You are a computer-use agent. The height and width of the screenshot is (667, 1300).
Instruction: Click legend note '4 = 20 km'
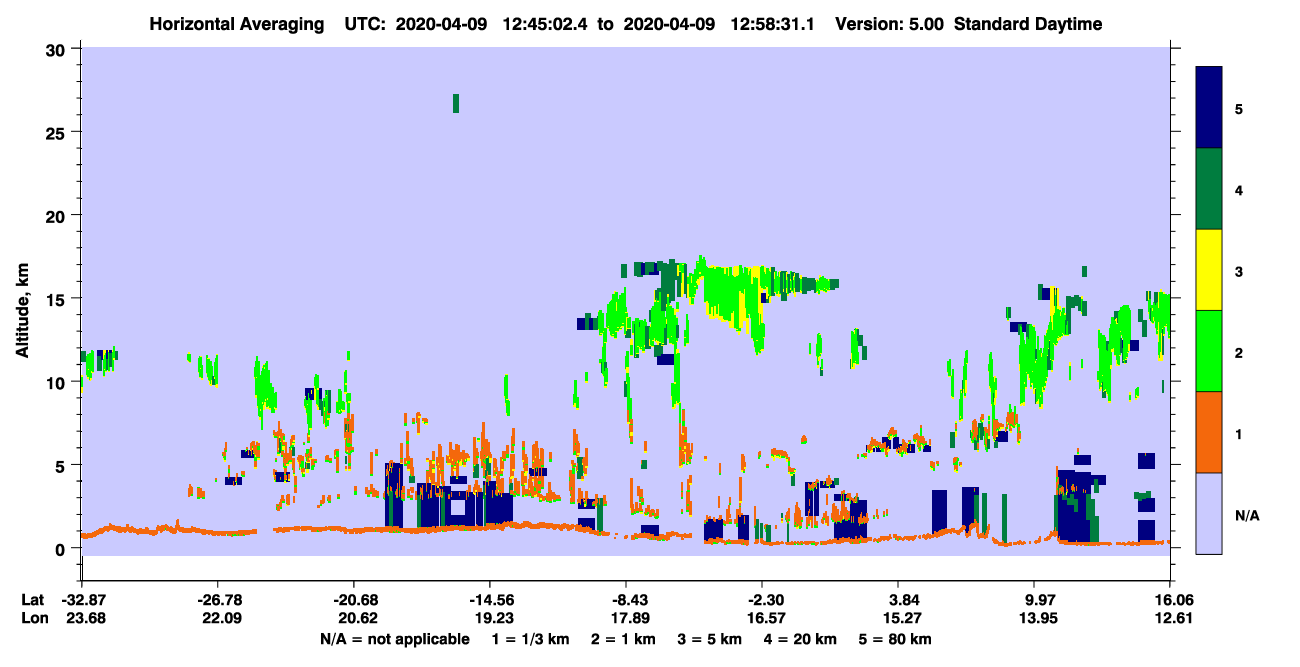coord(802,639)
